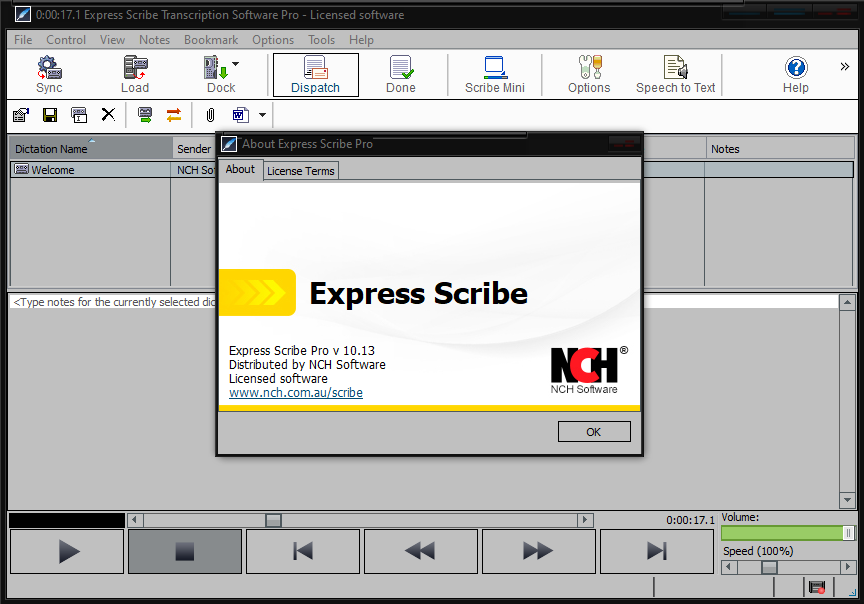Click the Express Scribe Pro v 10.13 text
This screenshot has height=604, width=864.
tap(302, 350)
